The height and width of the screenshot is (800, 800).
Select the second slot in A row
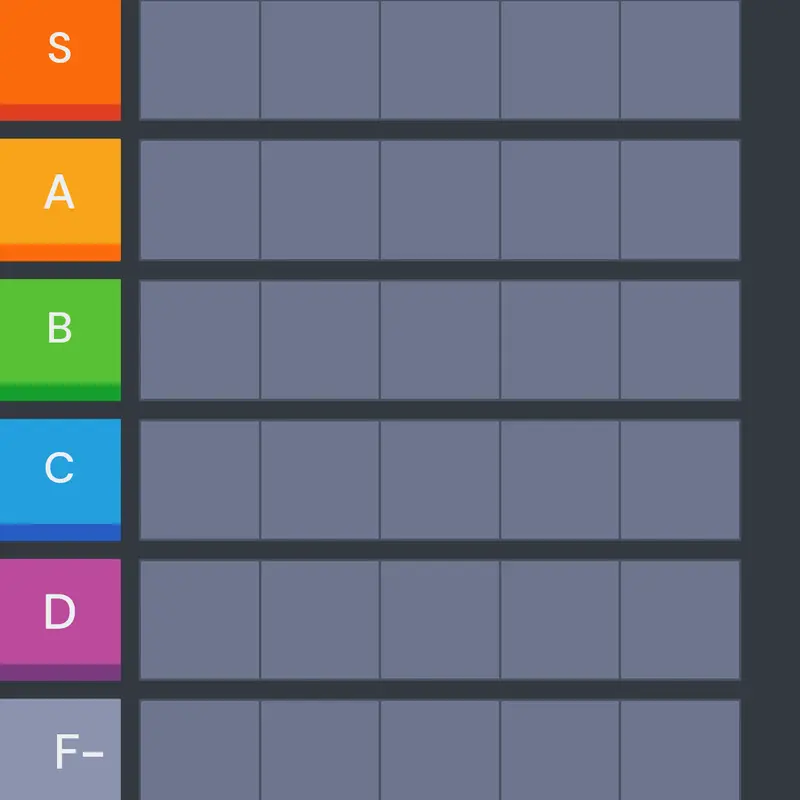[320, 200]
